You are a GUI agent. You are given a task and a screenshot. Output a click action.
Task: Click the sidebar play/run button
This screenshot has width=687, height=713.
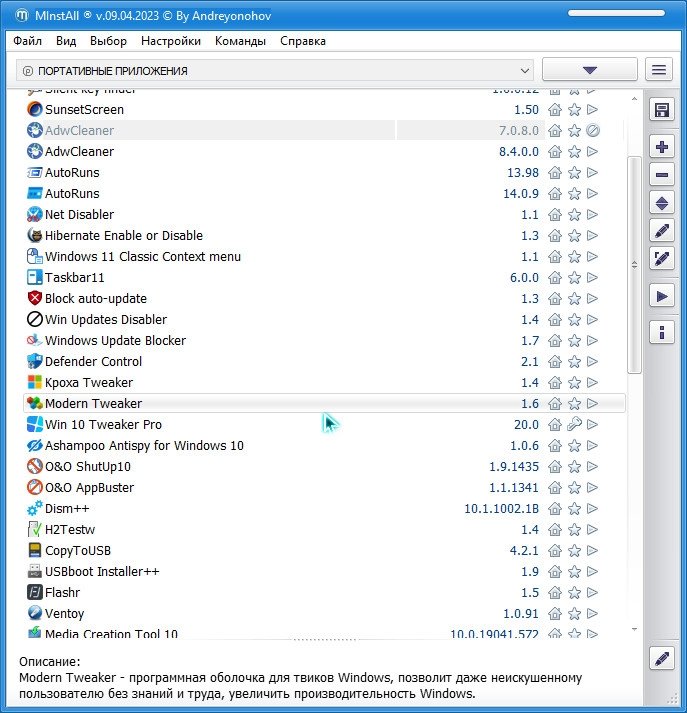pos(662,297)
